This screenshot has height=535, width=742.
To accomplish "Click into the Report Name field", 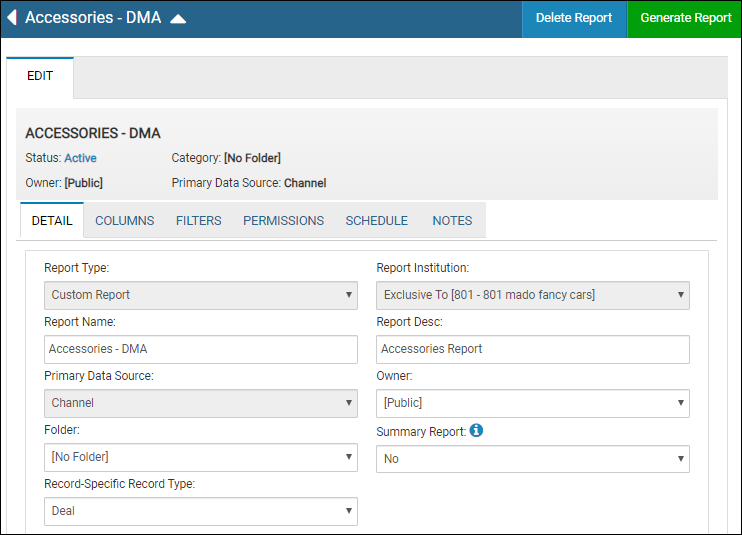I will (x=201, y=349).
